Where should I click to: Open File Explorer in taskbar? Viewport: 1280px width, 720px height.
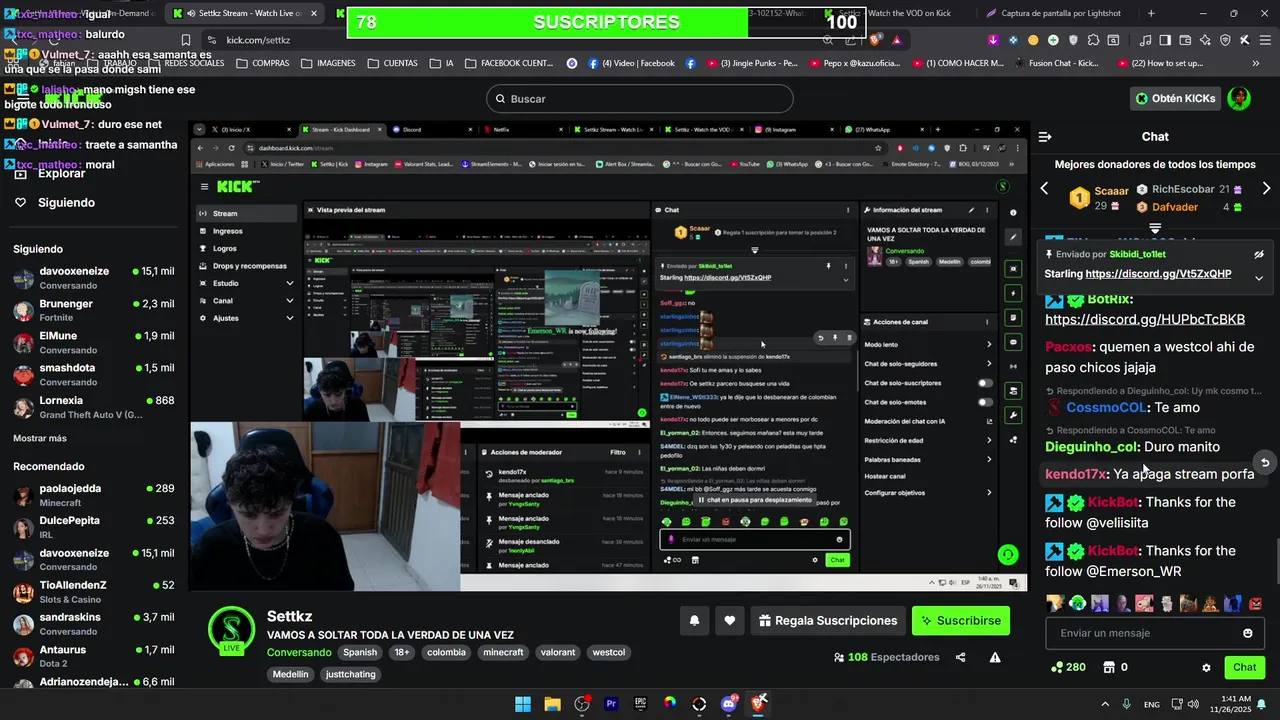pyautogui.click(x=552, y=704)
